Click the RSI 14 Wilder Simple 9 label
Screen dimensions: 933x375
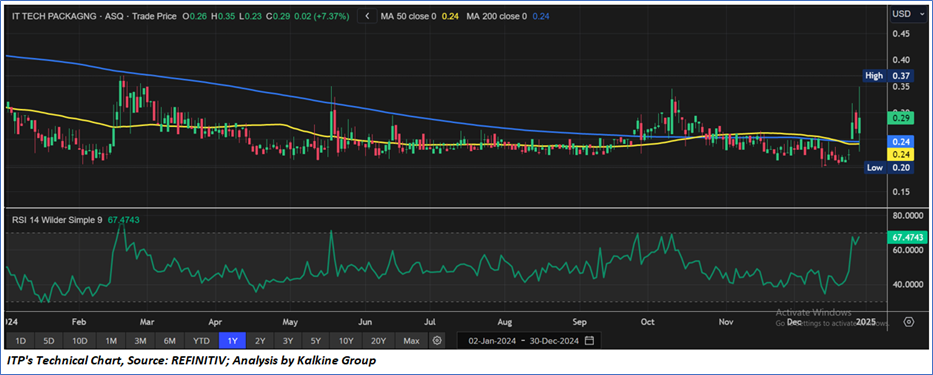click(x=57, y=220)
